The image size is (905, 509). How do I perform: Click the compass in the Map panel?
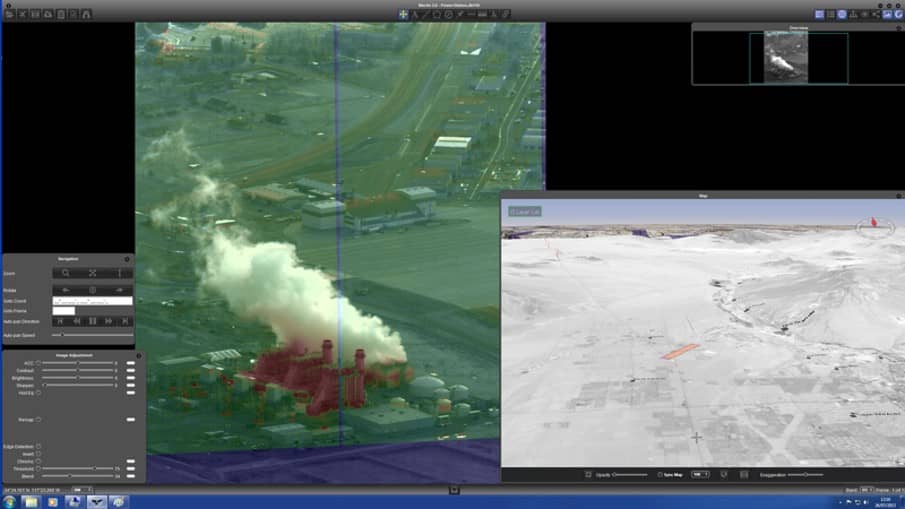[x=877, y=225]
